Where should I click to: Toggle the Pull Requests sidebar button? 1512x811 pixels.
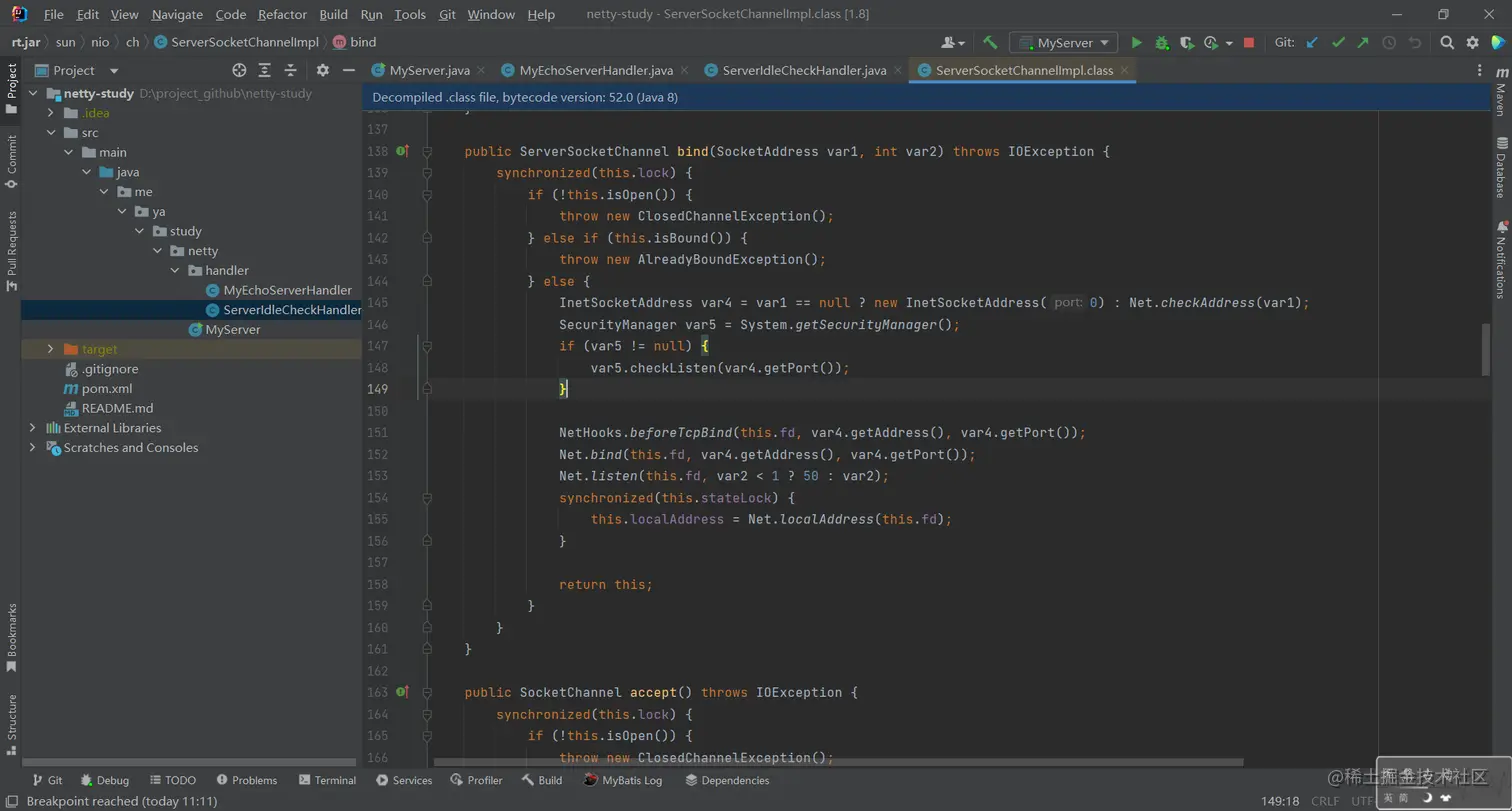(11, 250)
